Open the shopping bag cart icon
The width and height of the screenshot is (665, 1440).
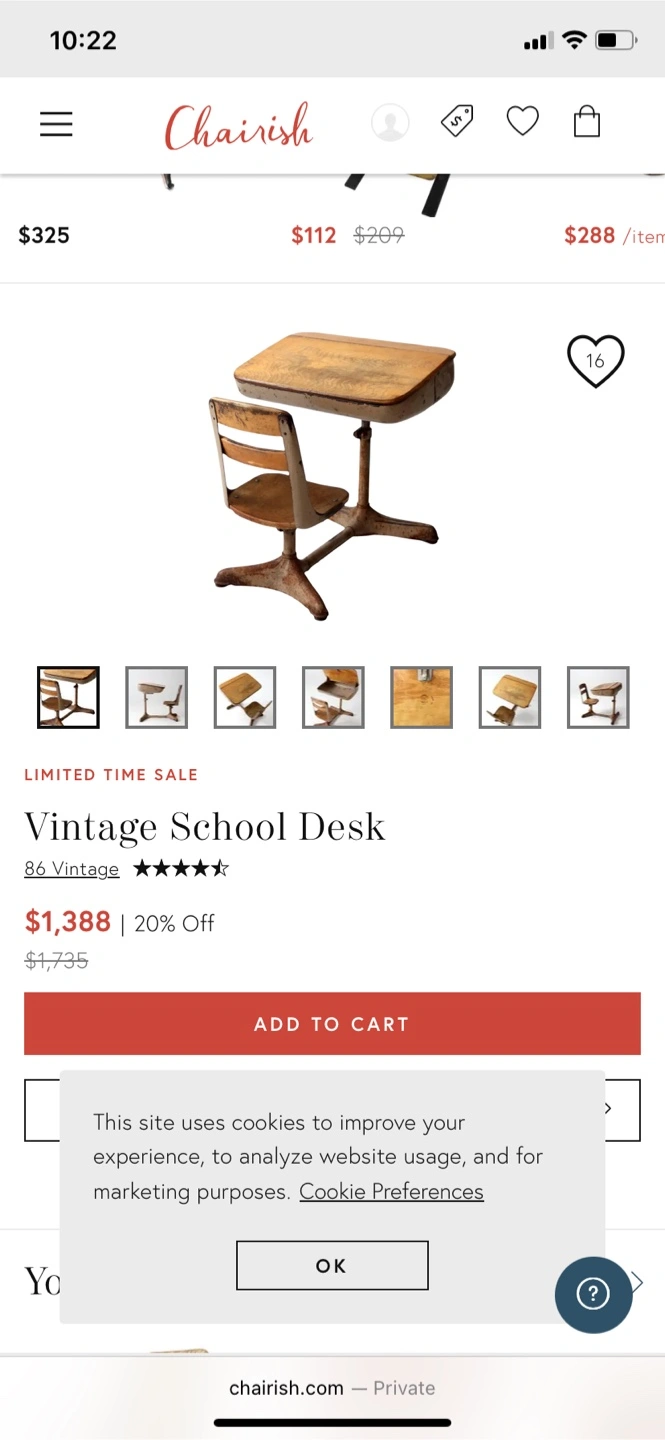[x=587, y=122]
